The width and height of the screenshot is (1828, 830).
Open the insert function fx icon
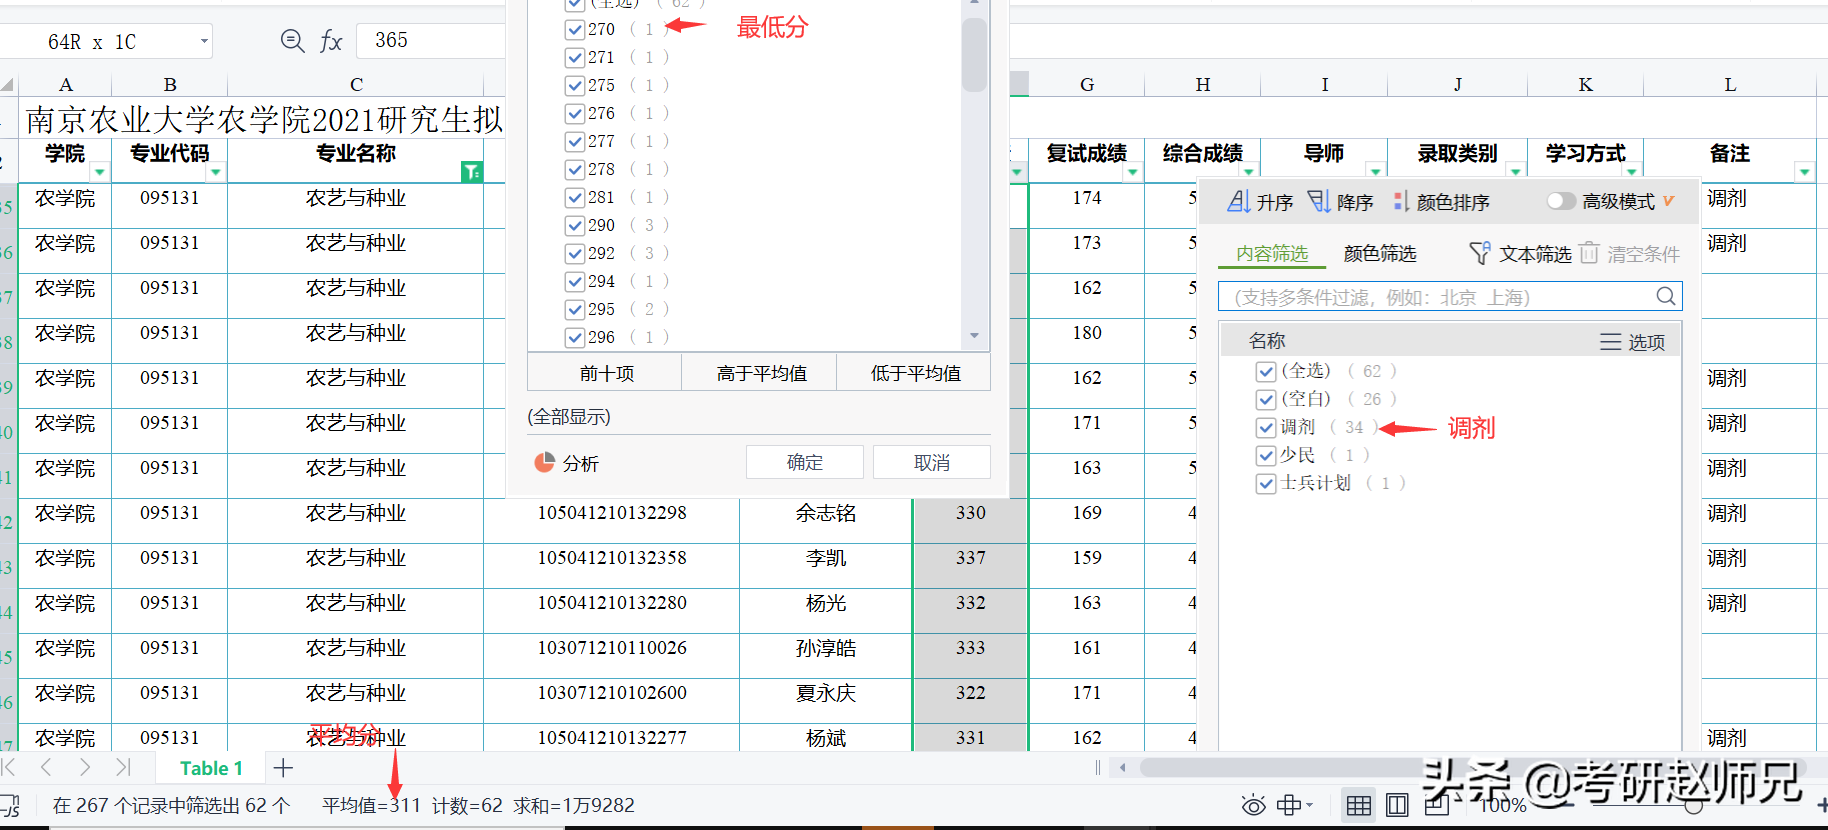331,41
